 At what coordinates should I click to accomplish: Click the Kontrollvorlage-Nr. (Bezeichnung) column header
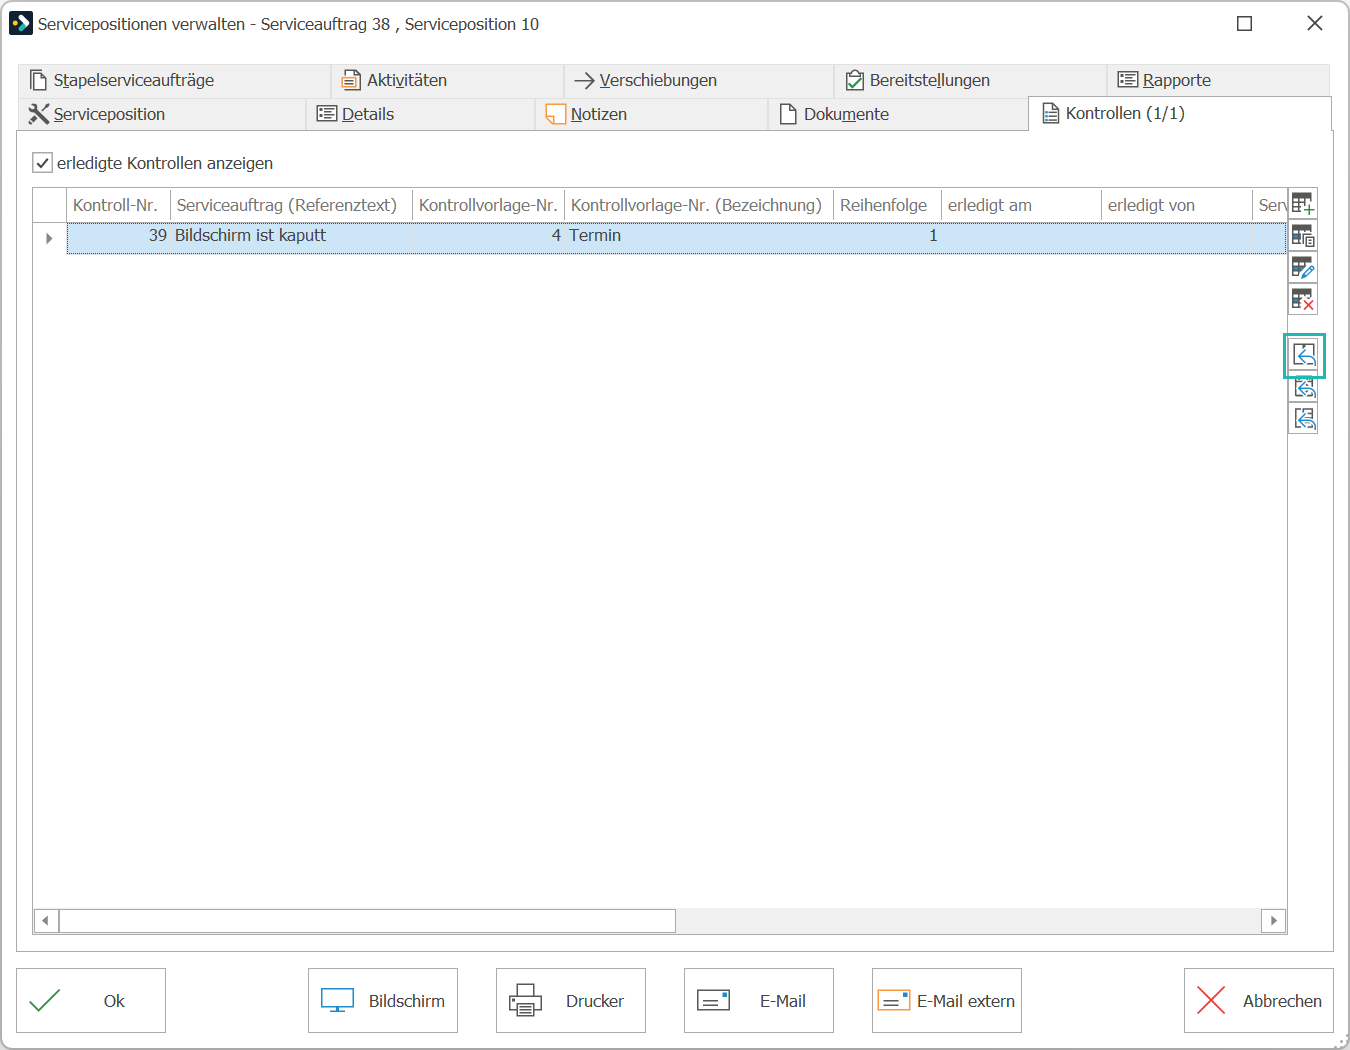click(x=698, y=205)
